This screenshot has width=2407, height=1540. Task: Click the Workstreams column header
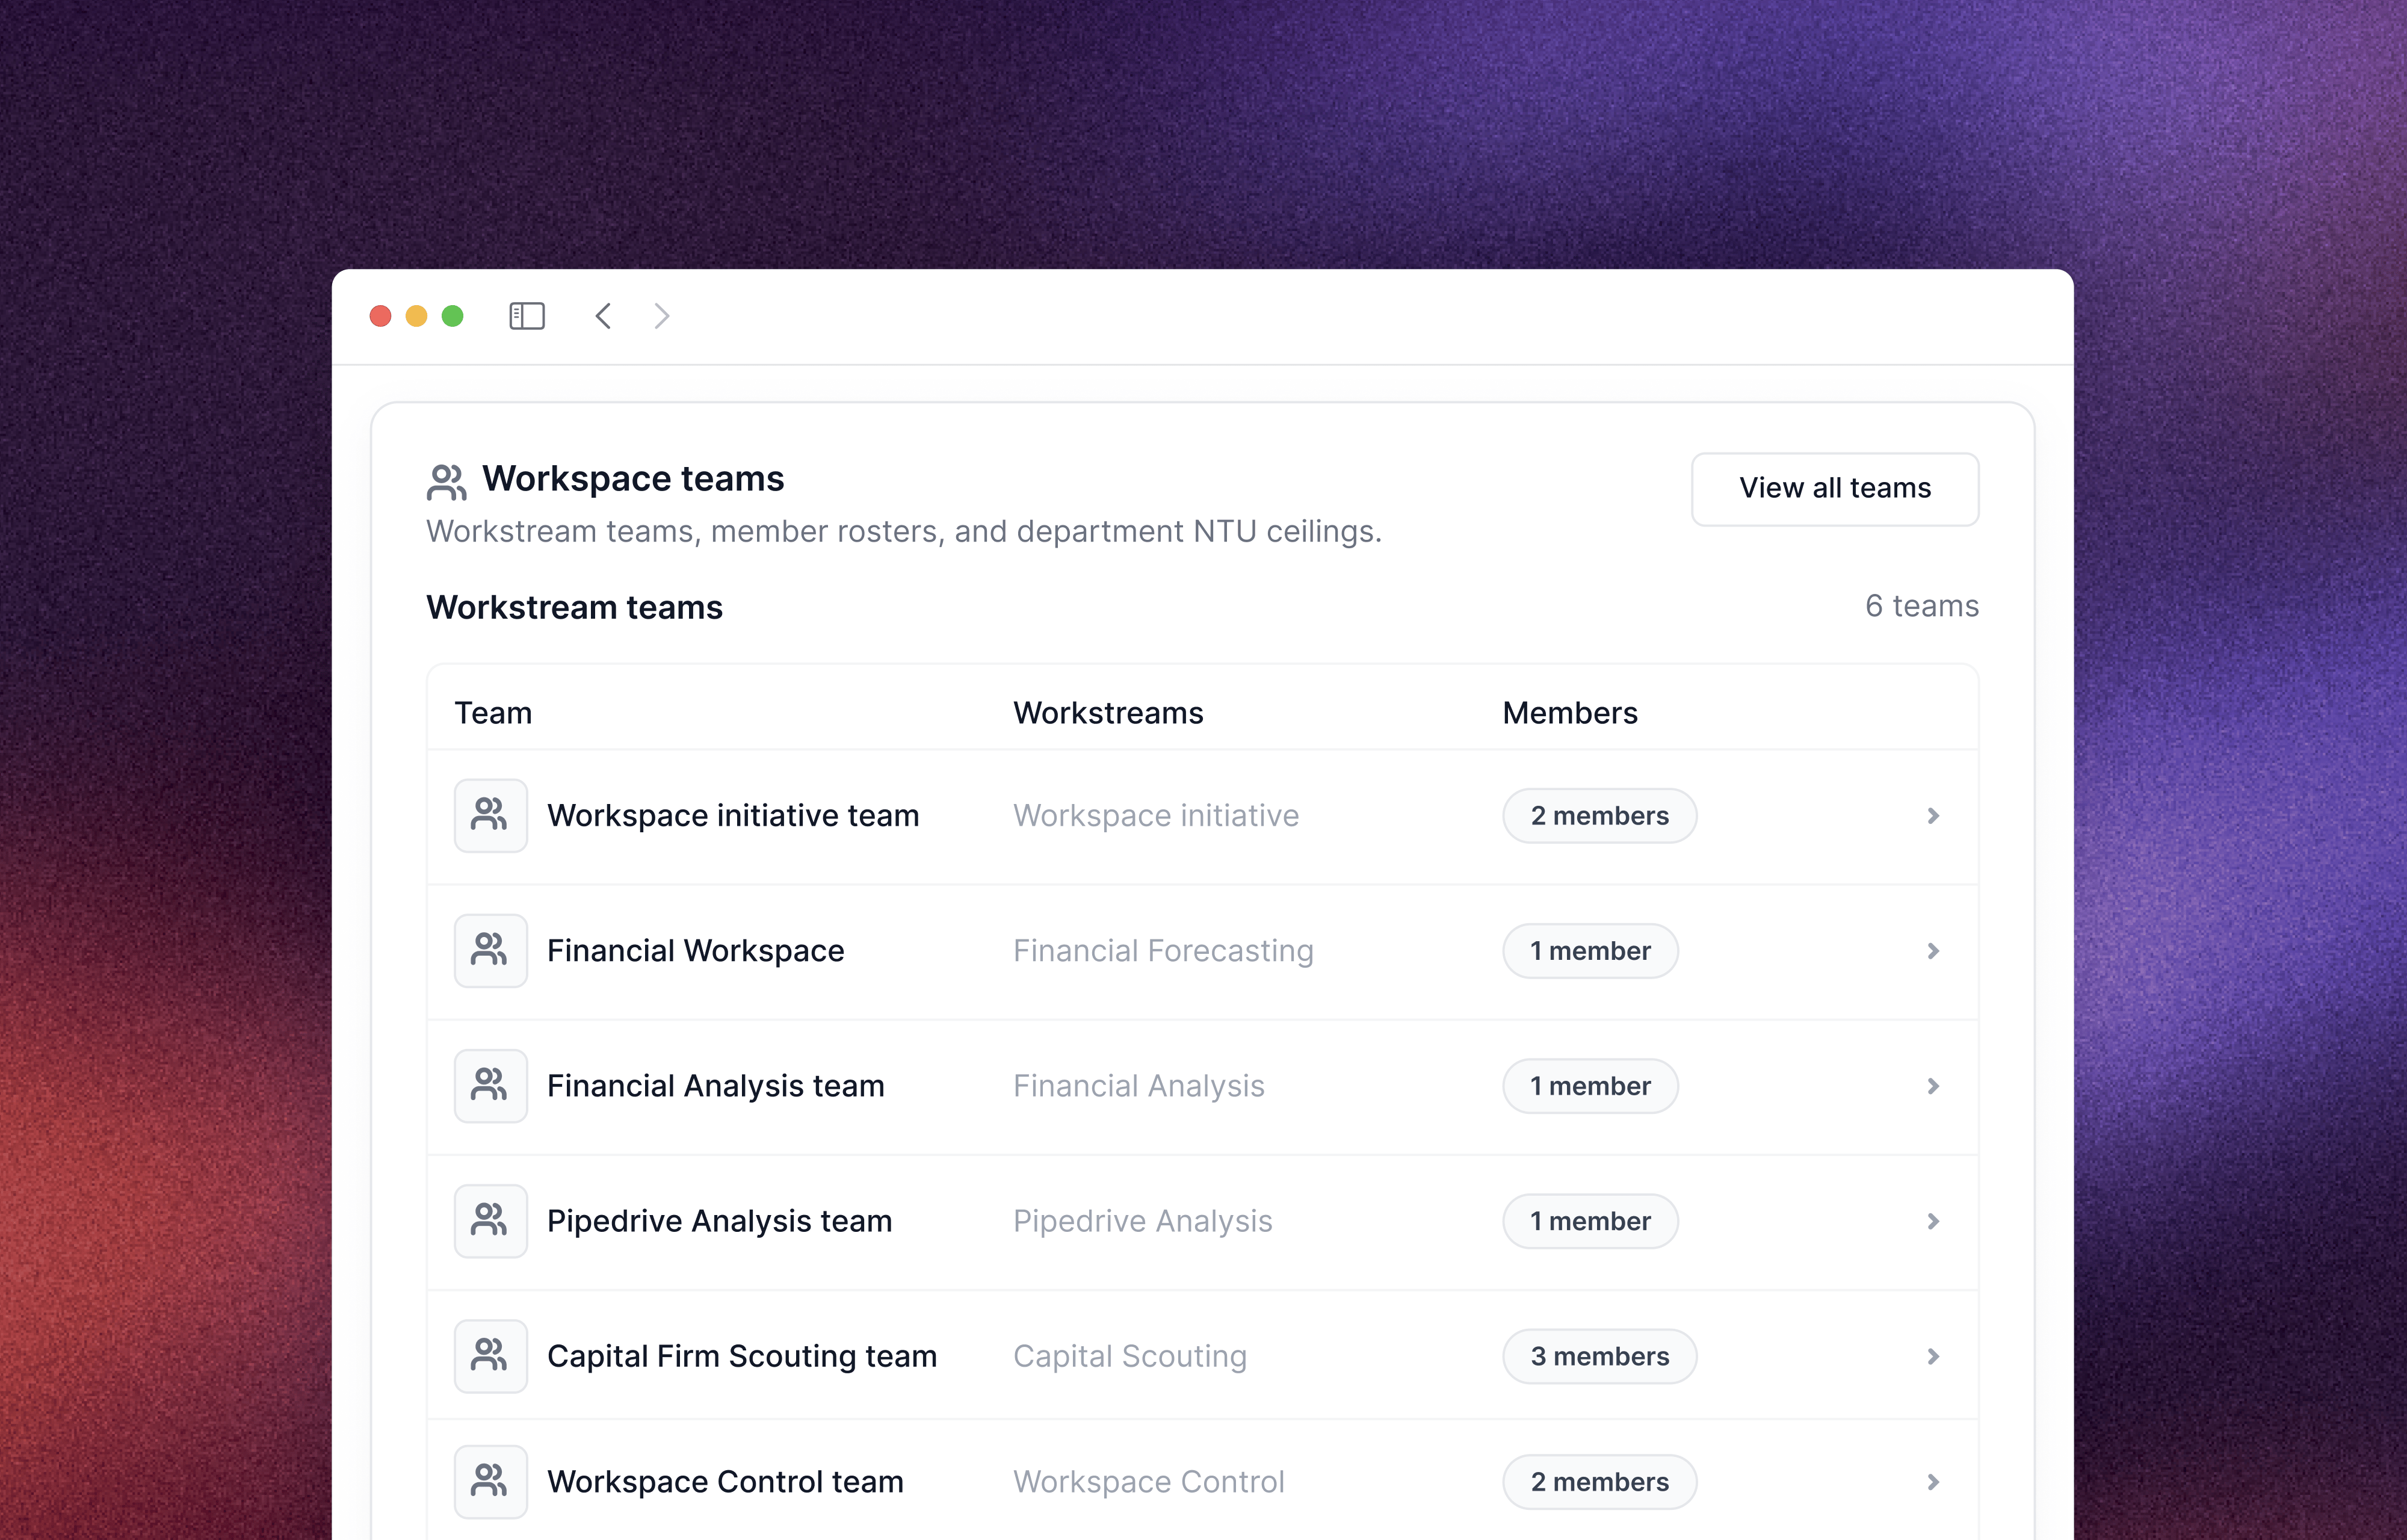[1108, 713]
